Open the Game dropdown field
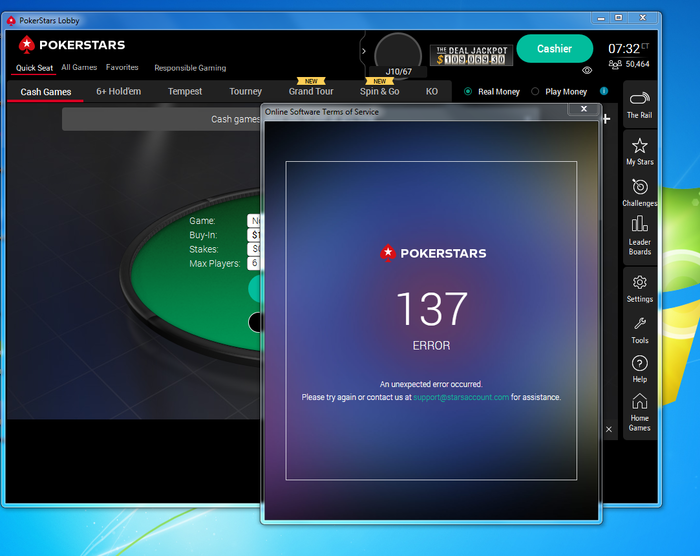The image size is (700, 556). pos(254,221)
